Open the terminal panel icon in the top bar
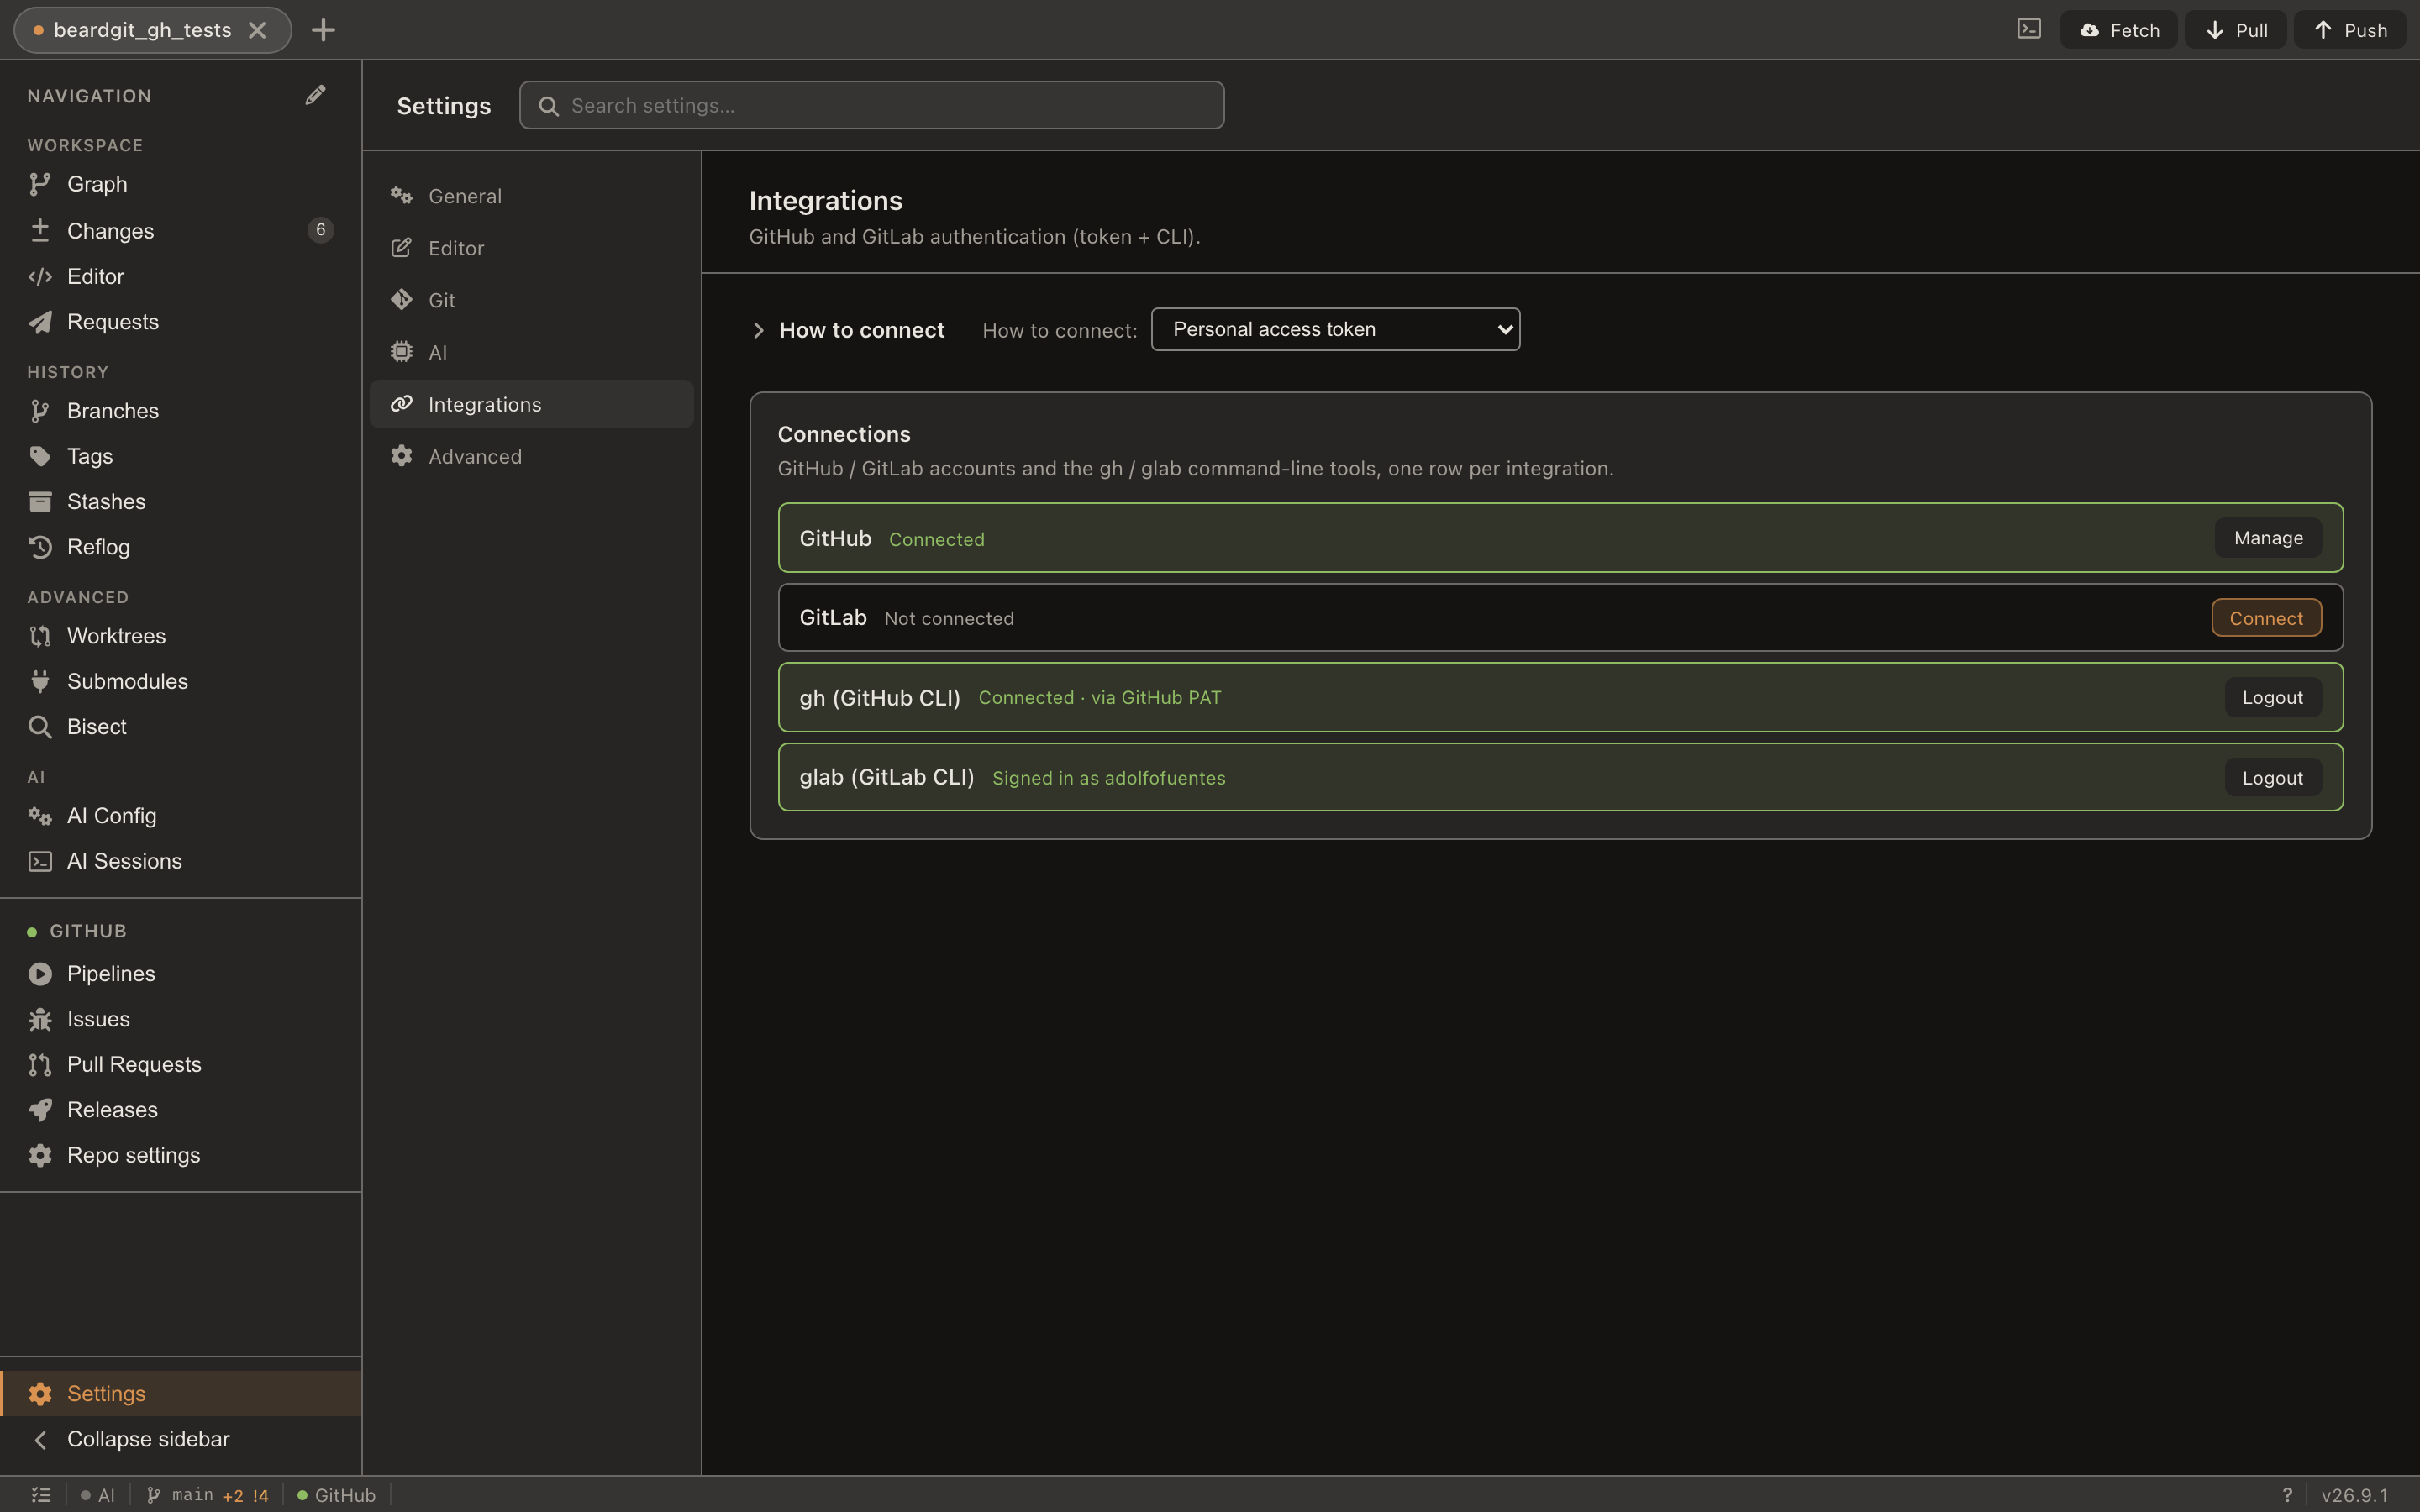The height and width of the screenshot is (1512, 2420). pos(2029,29)
